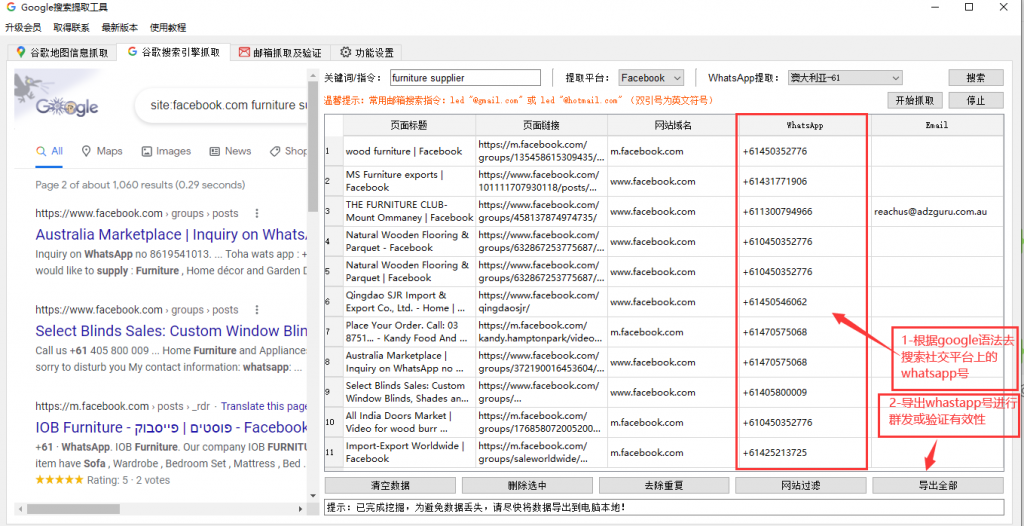Select THE FURNITURE CLUB-Mount Ommaney cell
The width and height of the screenshot is (1024, 526).
[409, 211]
